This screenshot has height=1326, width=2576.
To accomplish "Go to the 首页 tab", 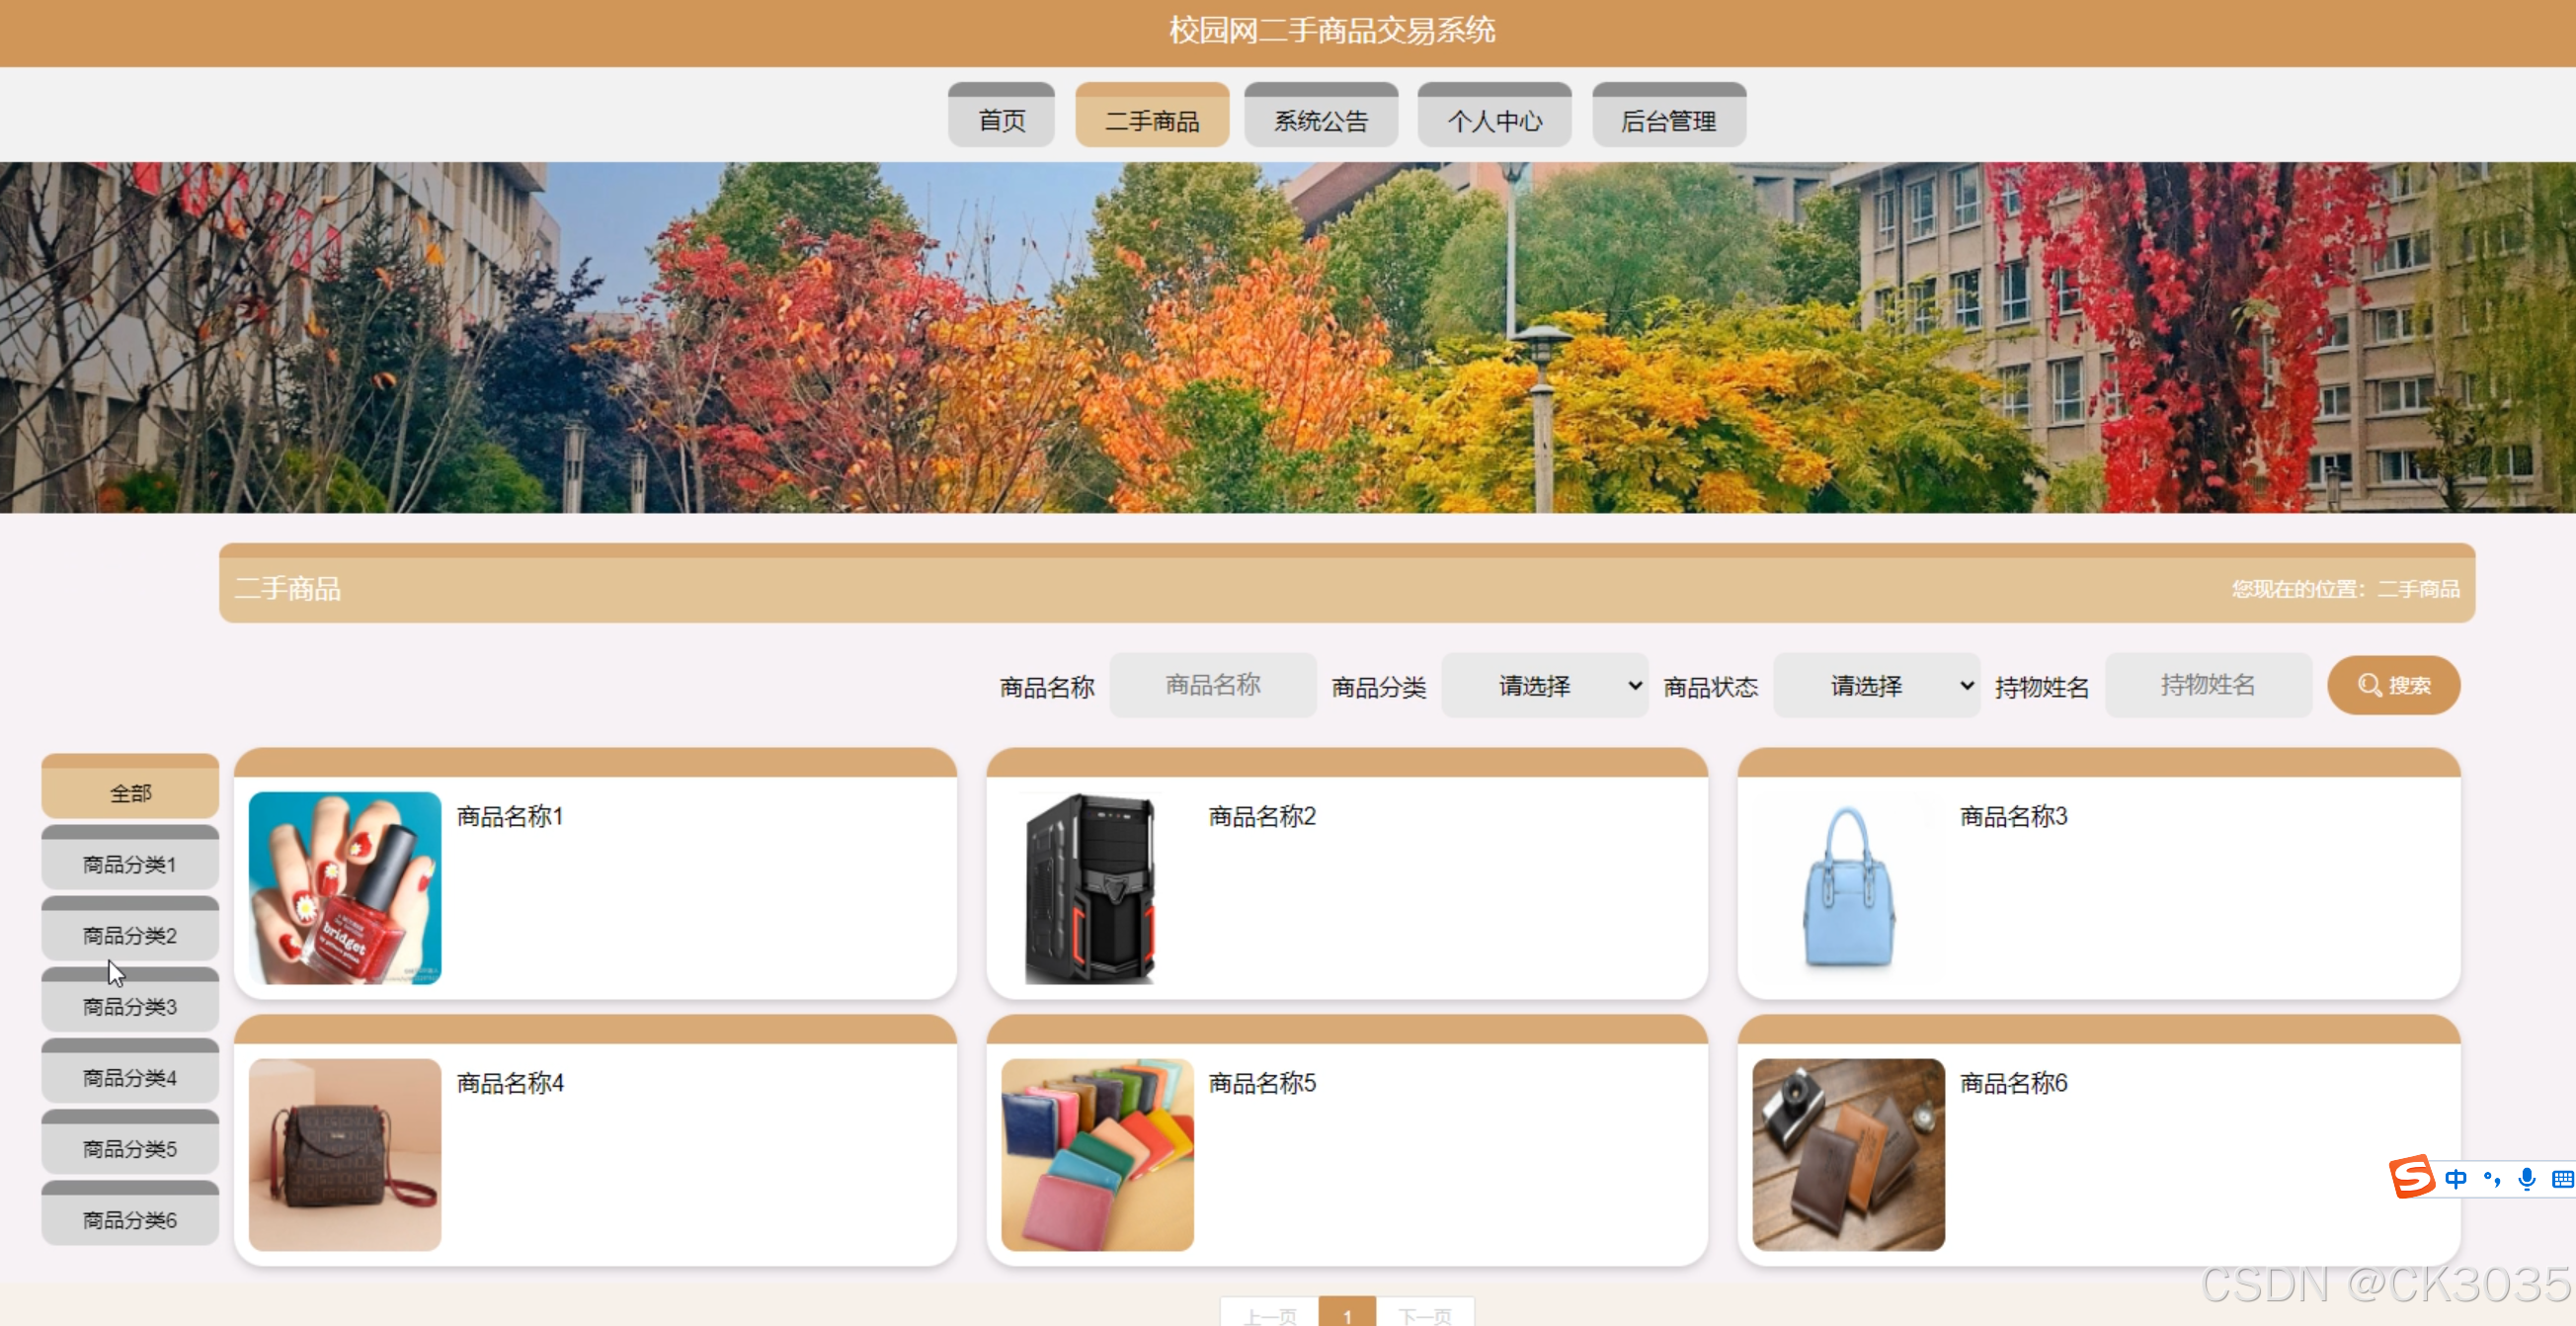I will [x=1001, y=120].
